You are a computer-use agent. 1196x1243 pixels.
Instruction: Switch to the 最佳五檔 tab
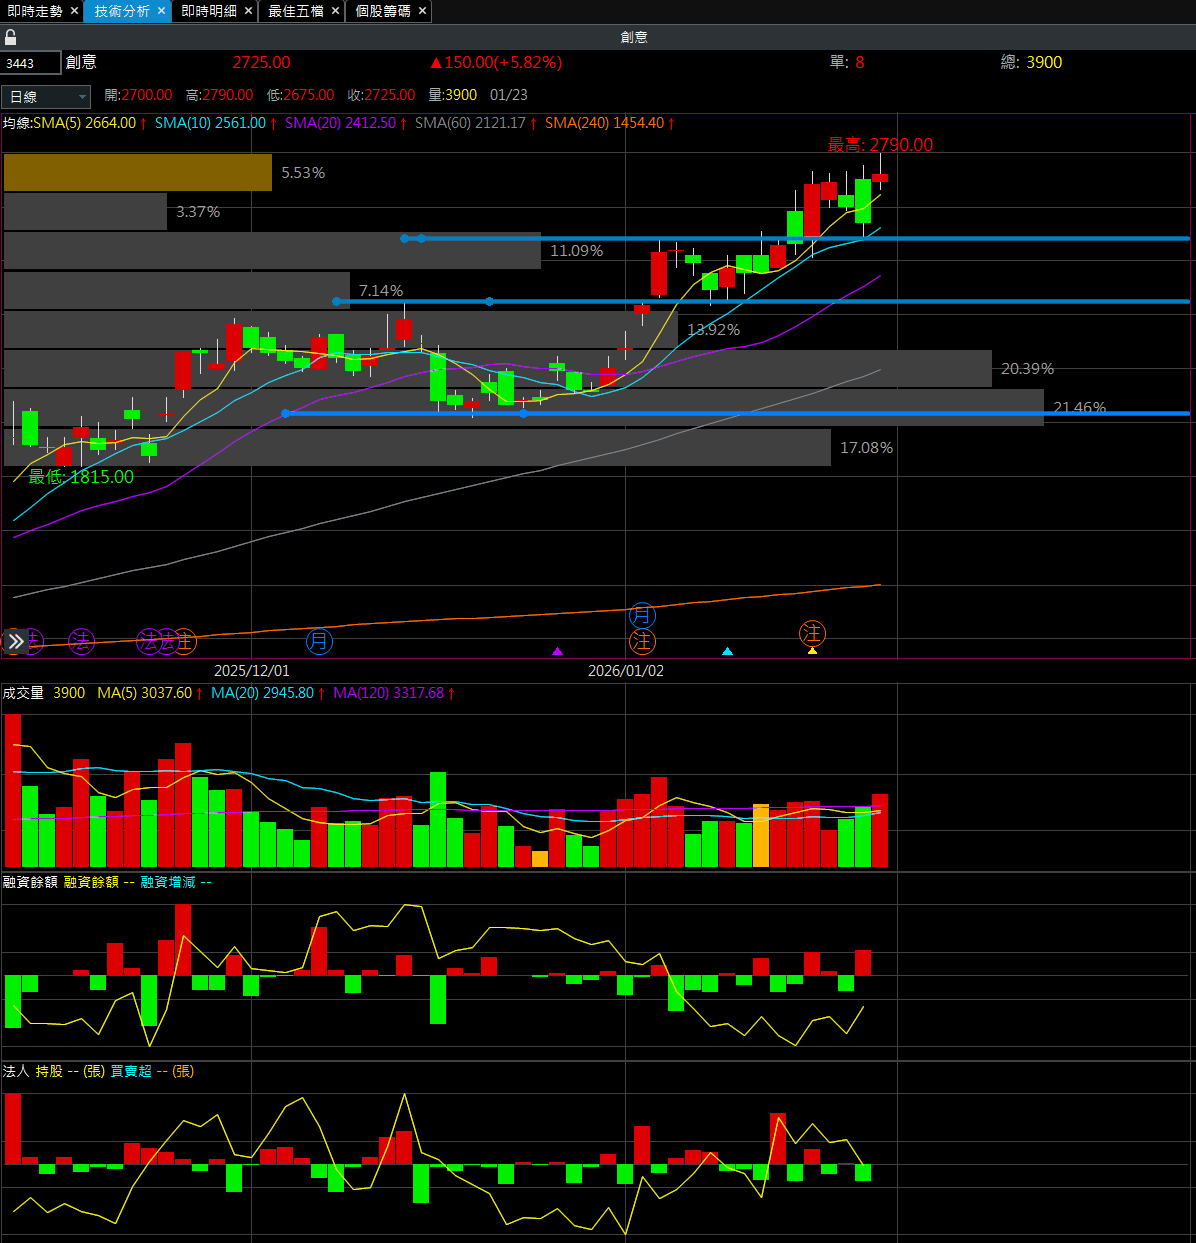coord(296,11)
